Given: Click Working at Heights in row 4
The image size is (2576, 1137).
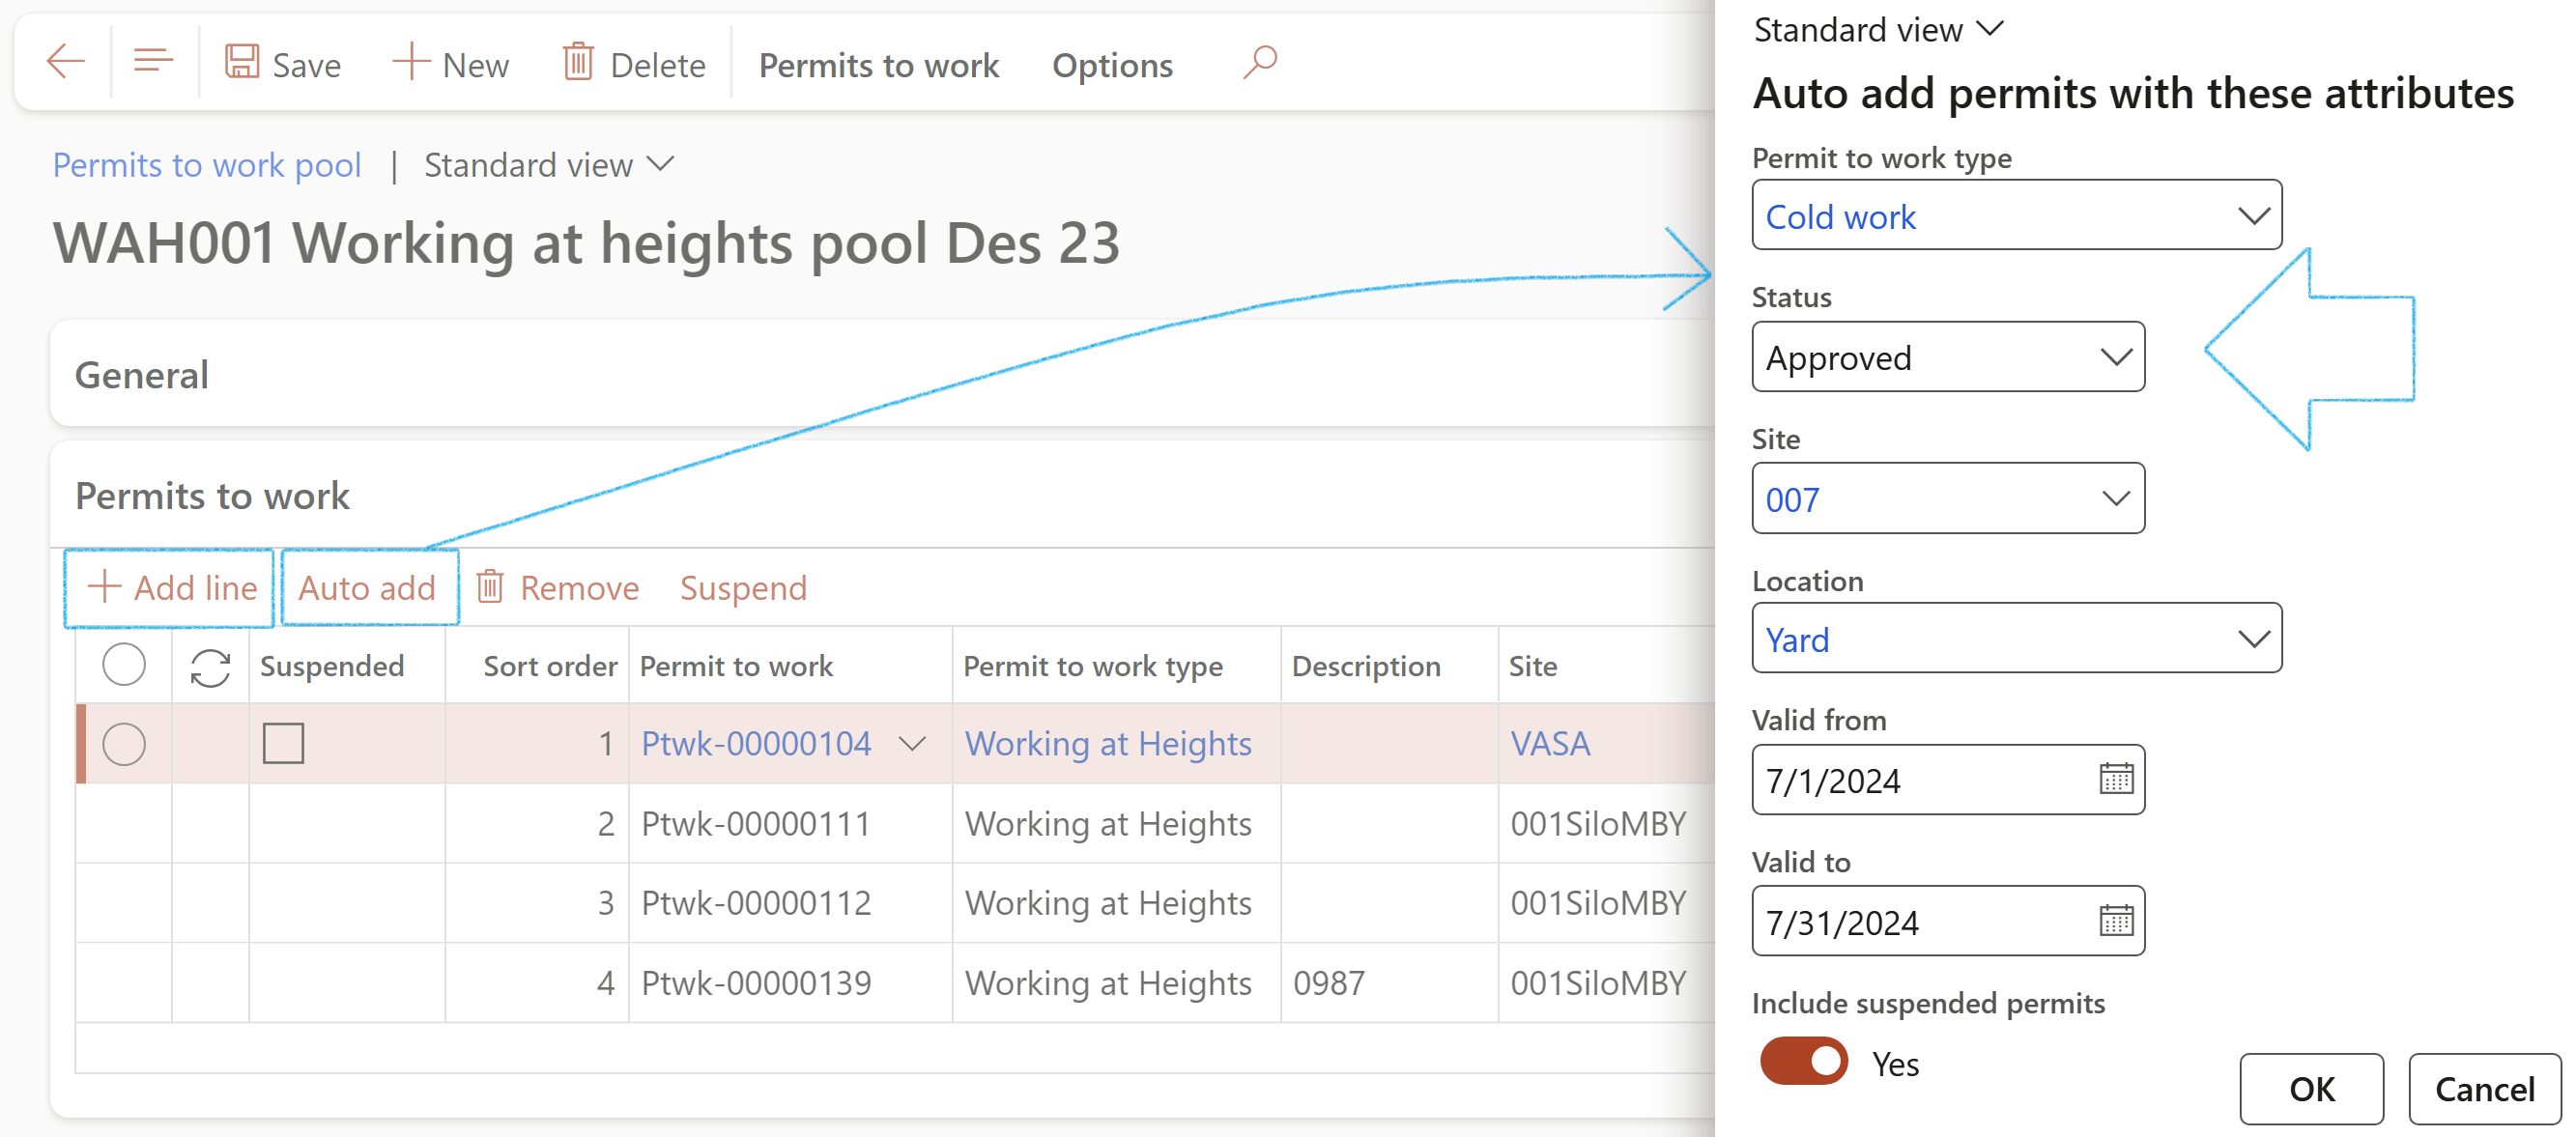Looking at the screenshot, I should [1108, 983].
